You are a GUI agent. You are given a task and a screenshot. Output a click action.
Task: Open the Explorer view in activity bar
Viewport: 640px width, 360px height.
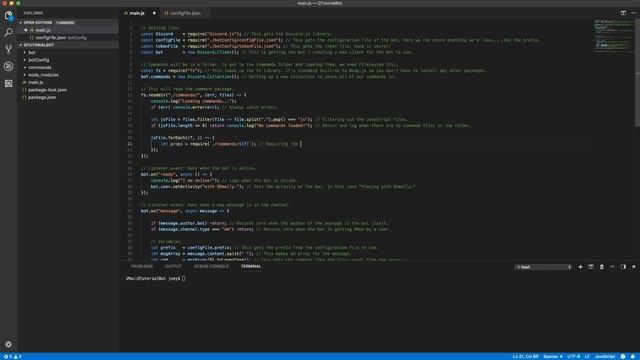click(x=9, y=16)
